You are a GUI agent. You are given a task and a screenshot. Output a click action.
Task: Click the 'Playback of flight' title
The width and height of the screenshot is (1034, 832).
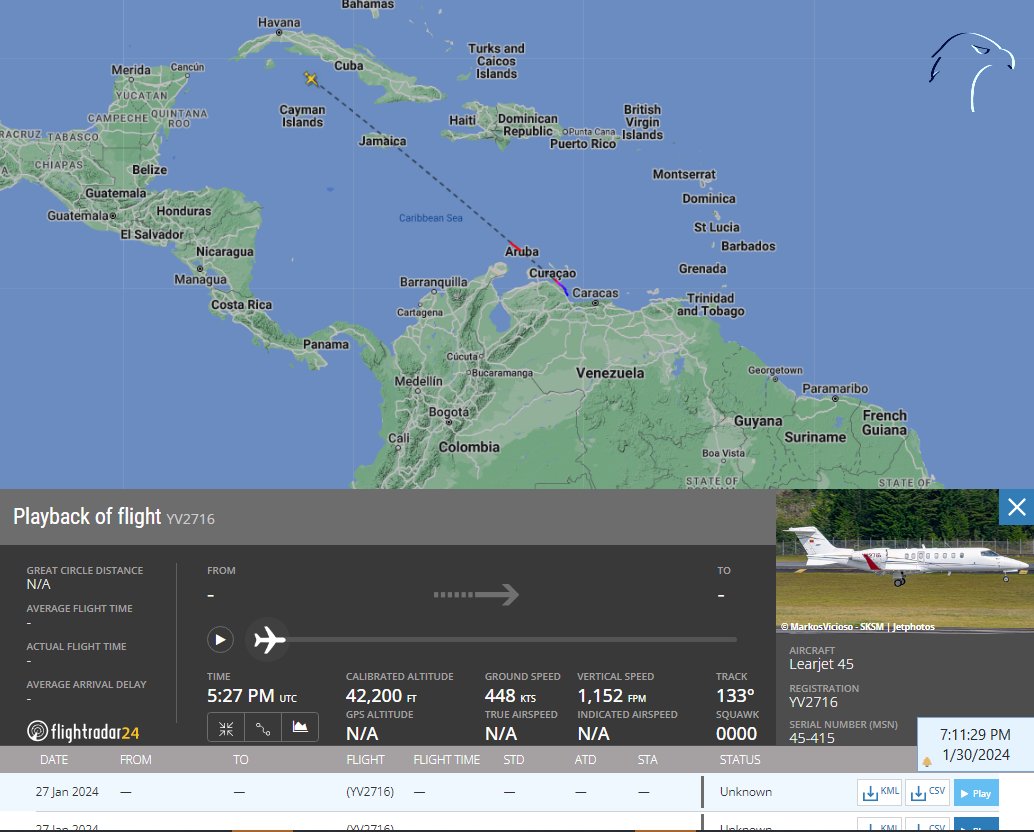(87, 516)
